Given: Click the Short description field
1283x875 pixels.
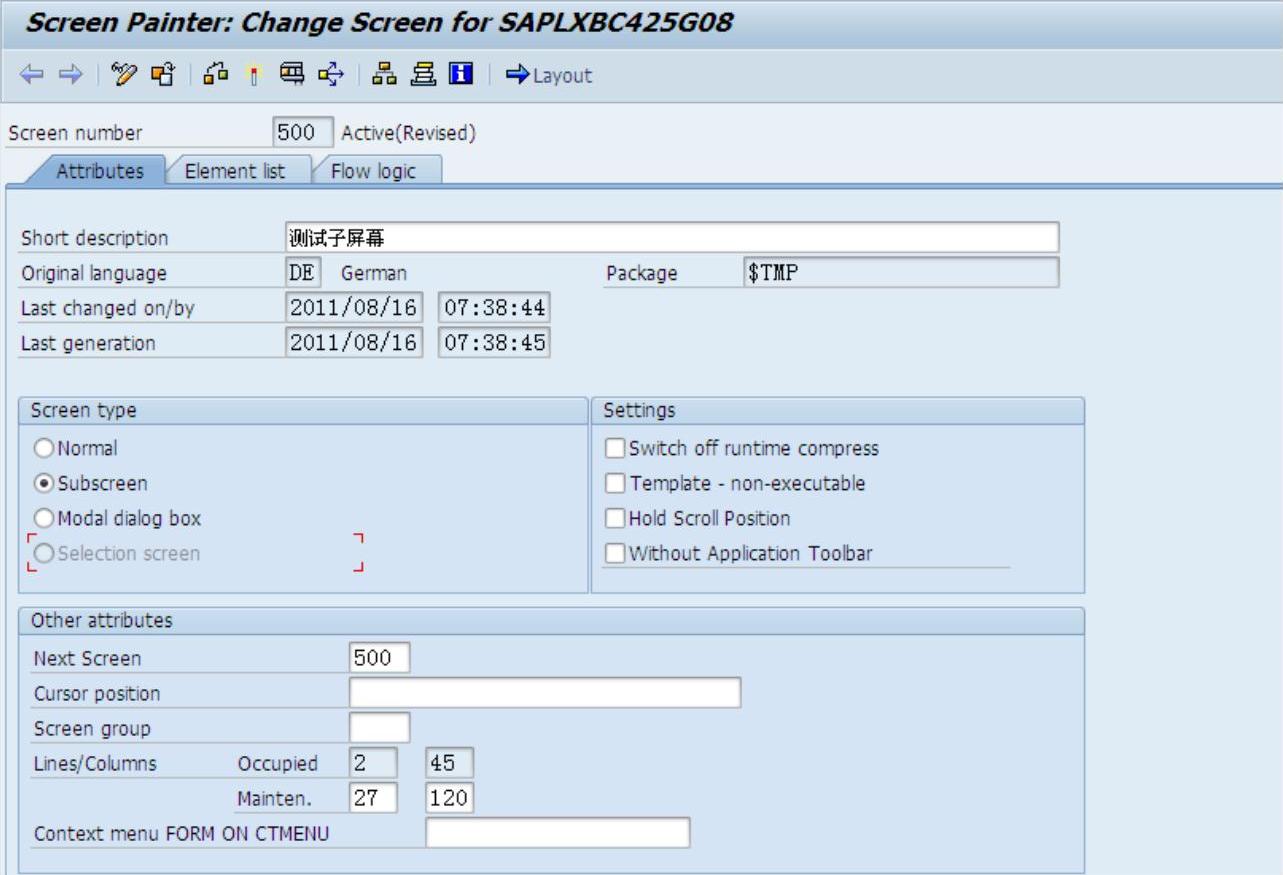Looking at the screenshot, I should (x=671, y=238).
